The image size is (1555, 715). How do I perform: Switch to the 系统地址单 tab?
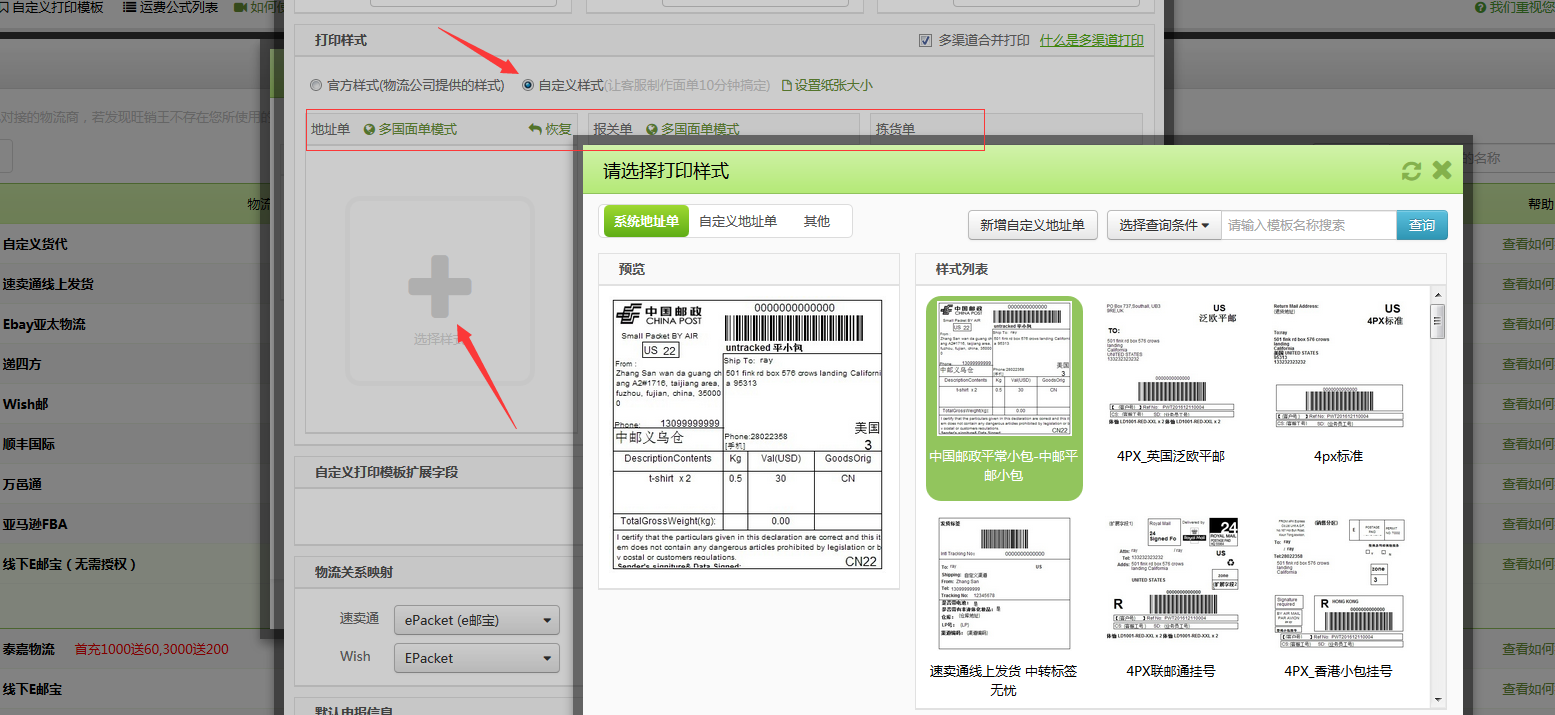646,221
